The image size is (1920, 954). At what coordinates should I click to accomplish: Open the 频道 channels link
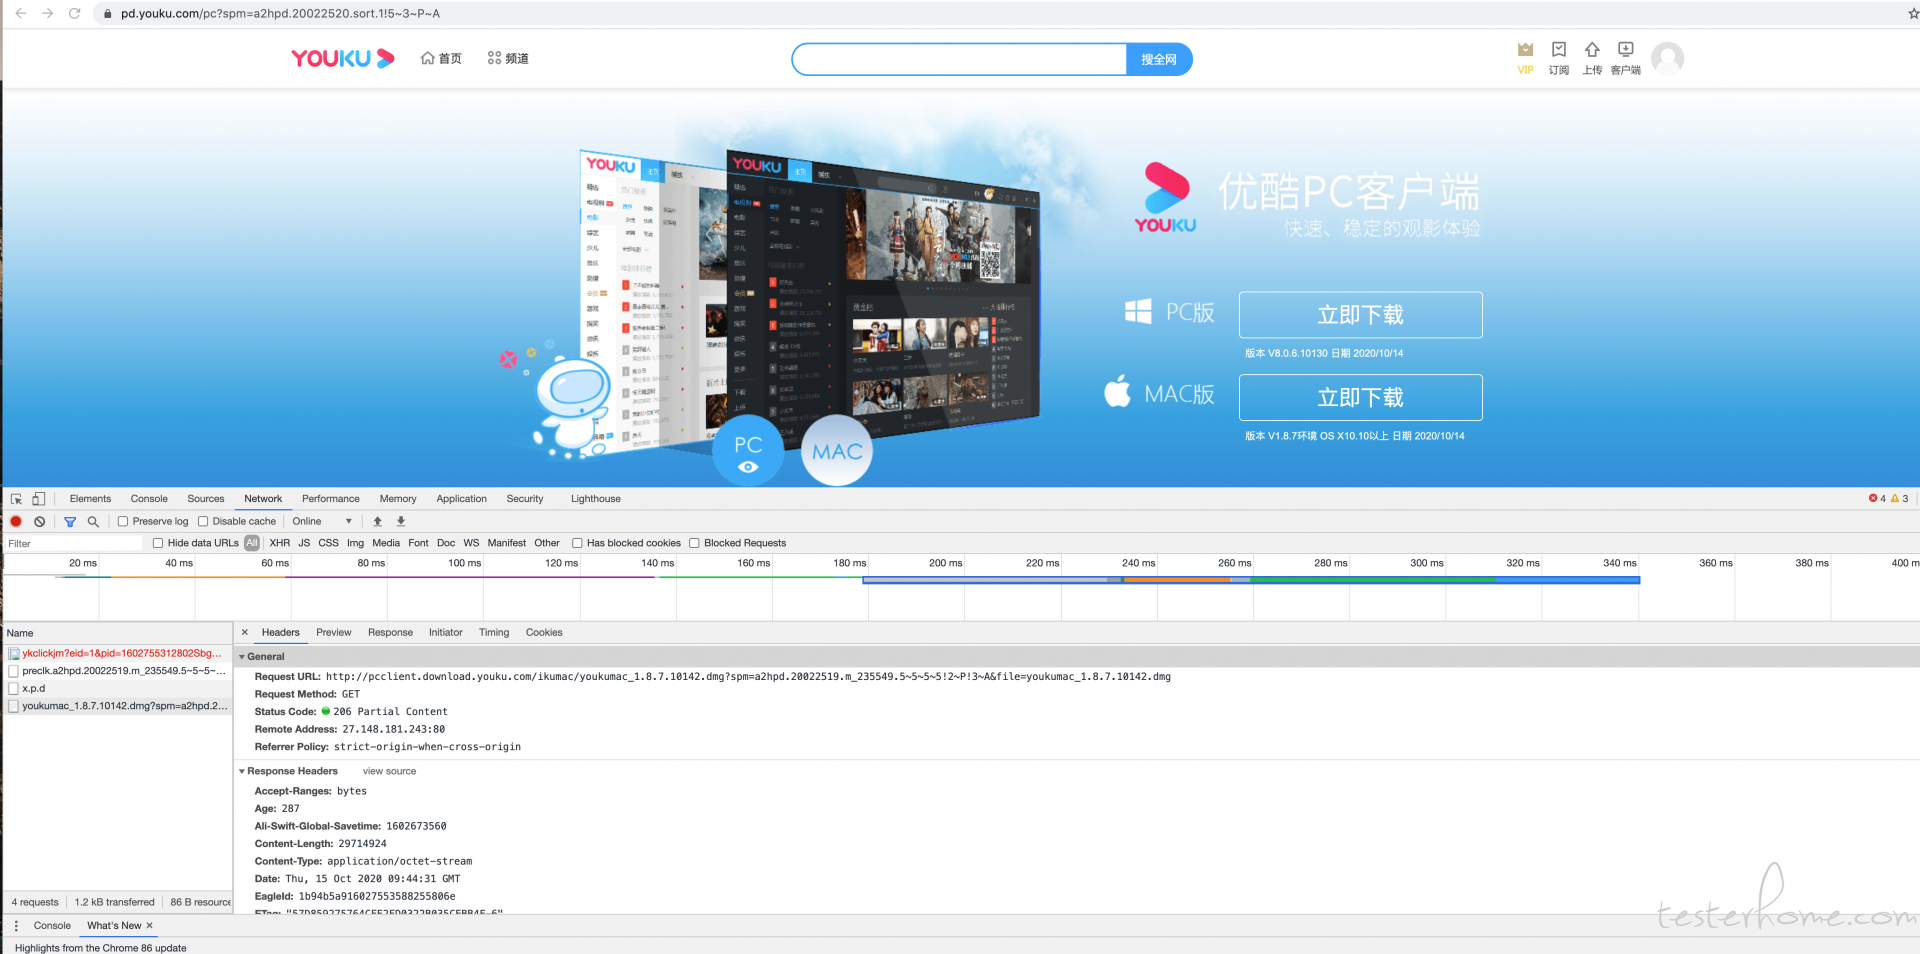pos(508,58)
